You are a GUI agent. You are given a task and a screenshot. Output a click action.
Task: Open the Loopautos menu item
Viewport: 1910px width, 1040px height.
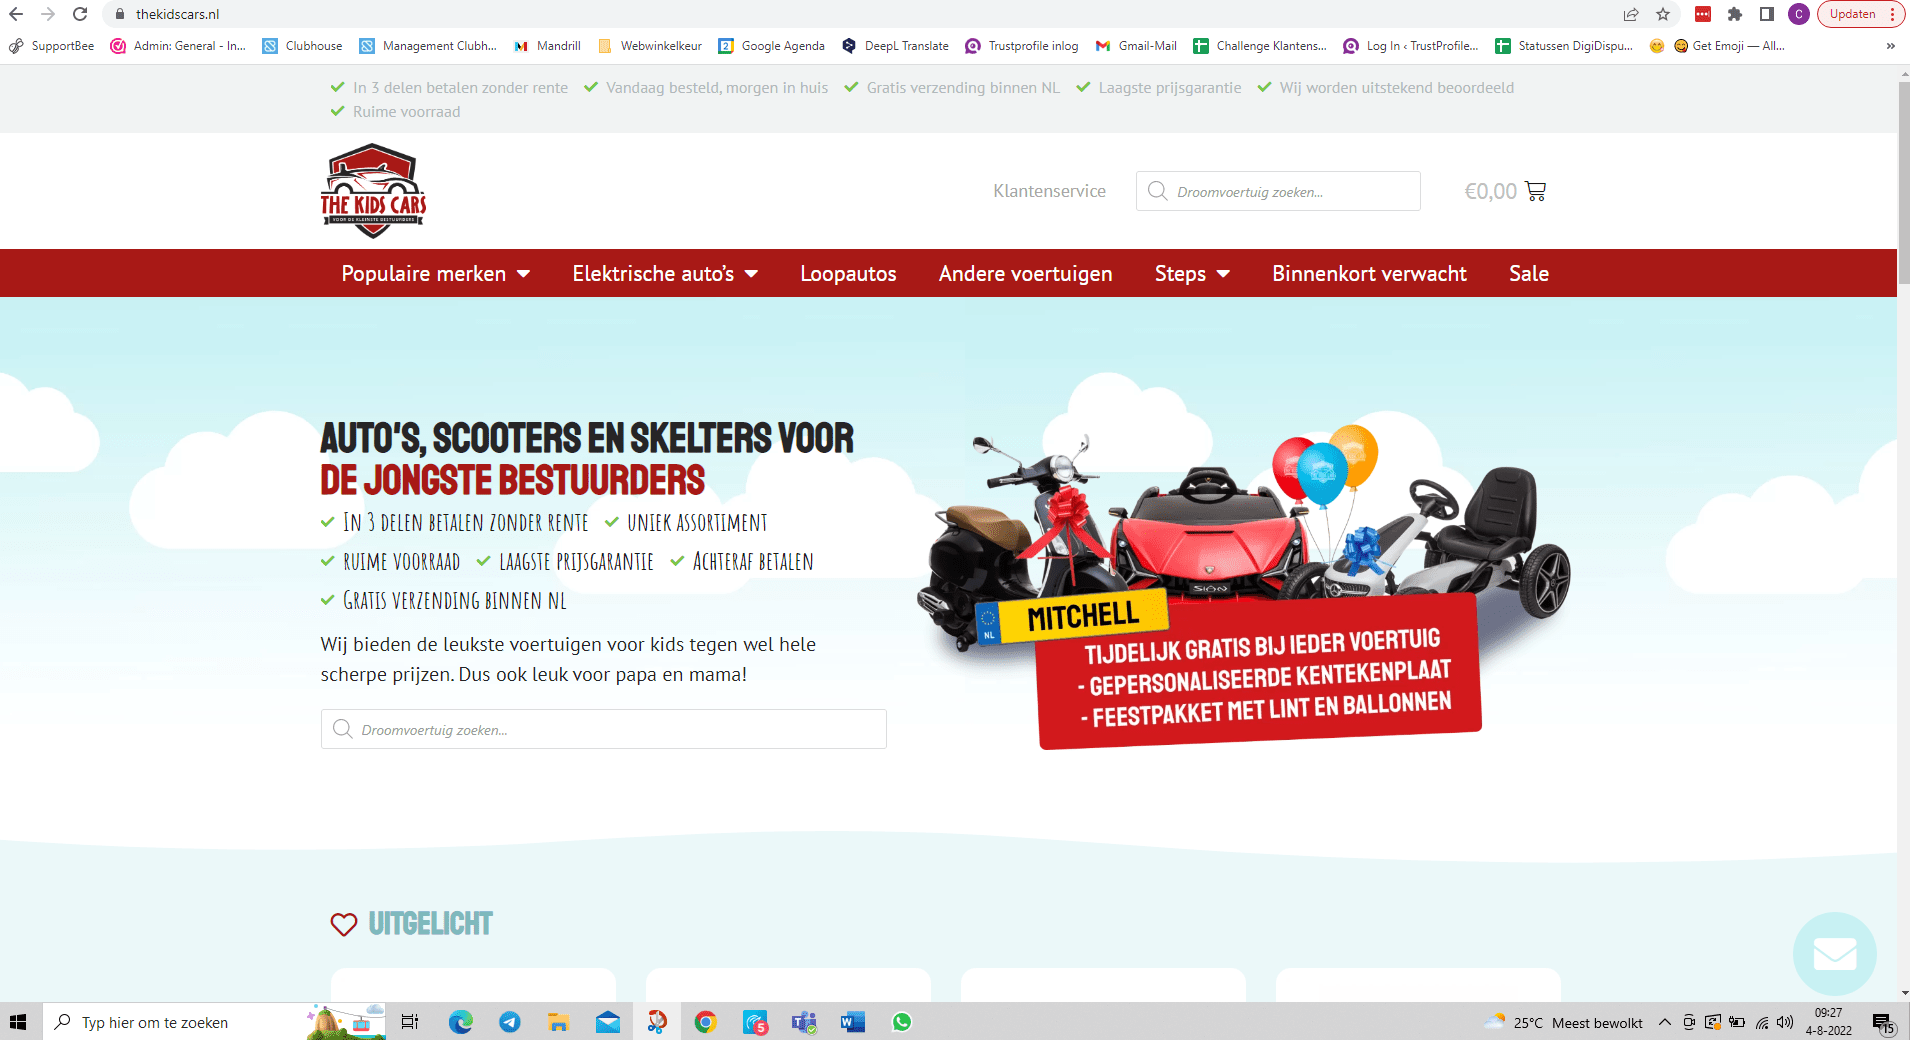[848, 274]
